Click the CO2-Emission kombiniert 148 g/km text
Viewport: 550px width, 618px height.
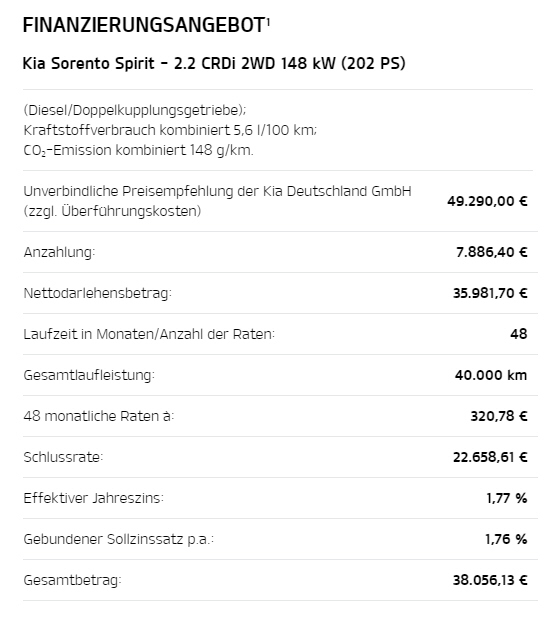click(138, 150)
